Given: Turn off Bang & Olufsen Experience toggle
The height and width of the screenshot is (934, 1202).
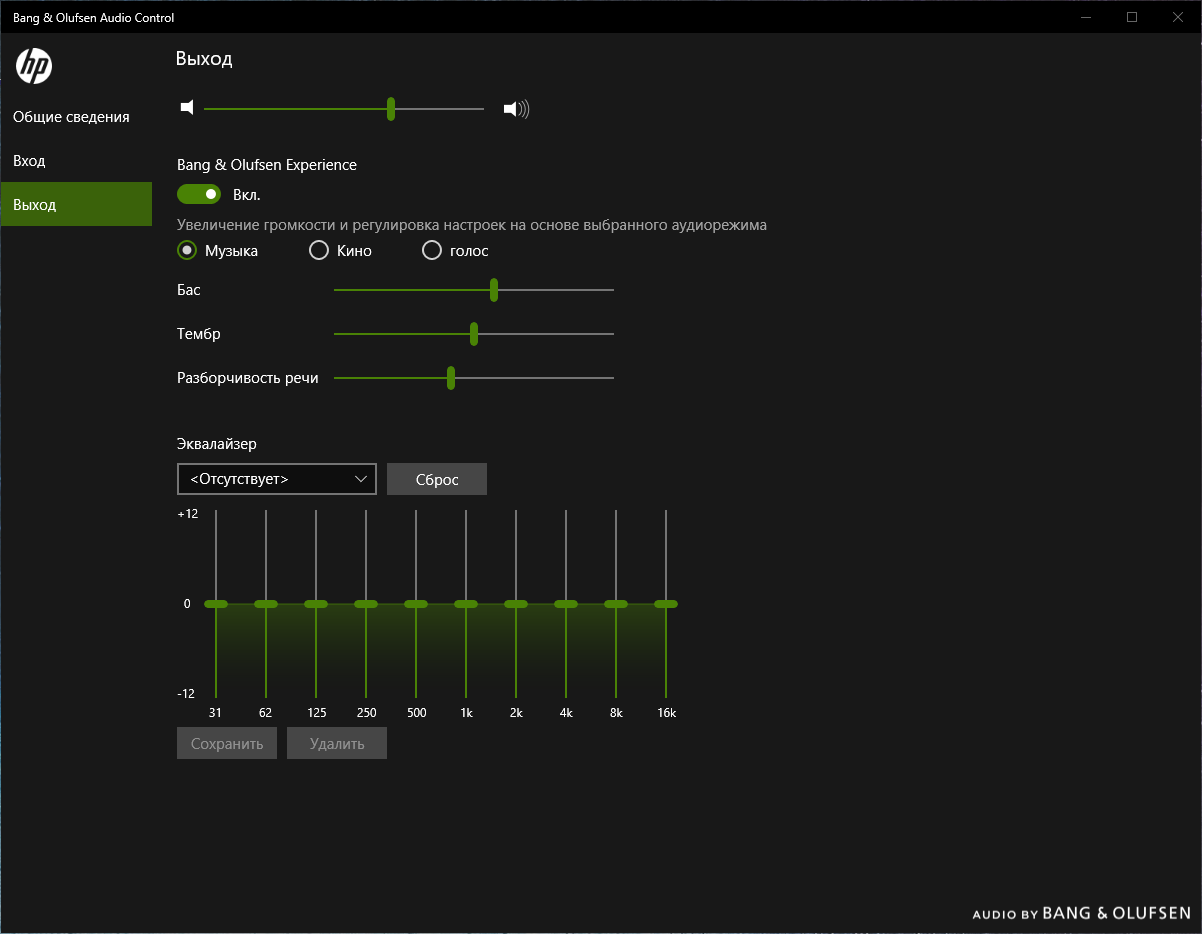Looking at the screenshot, I should (x=199, y=194).
